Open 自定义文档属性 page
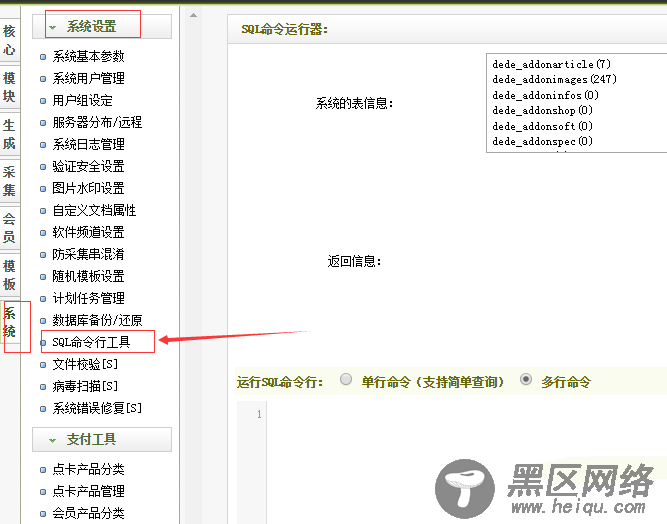The width and height of the screenshot is (667, 524). [94, 211]
